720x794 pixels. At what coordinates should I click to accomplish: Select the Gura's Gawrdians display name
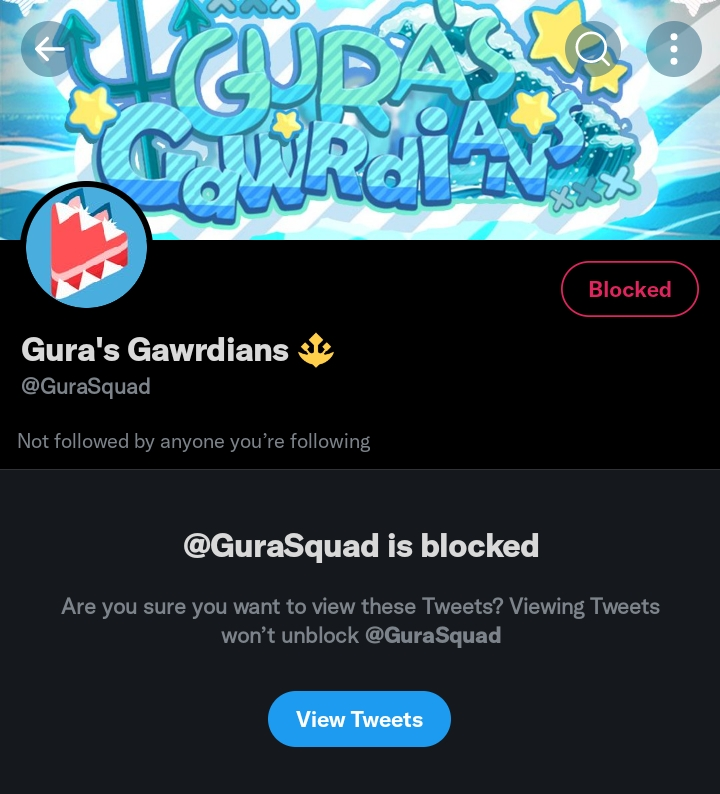point(155,350)
